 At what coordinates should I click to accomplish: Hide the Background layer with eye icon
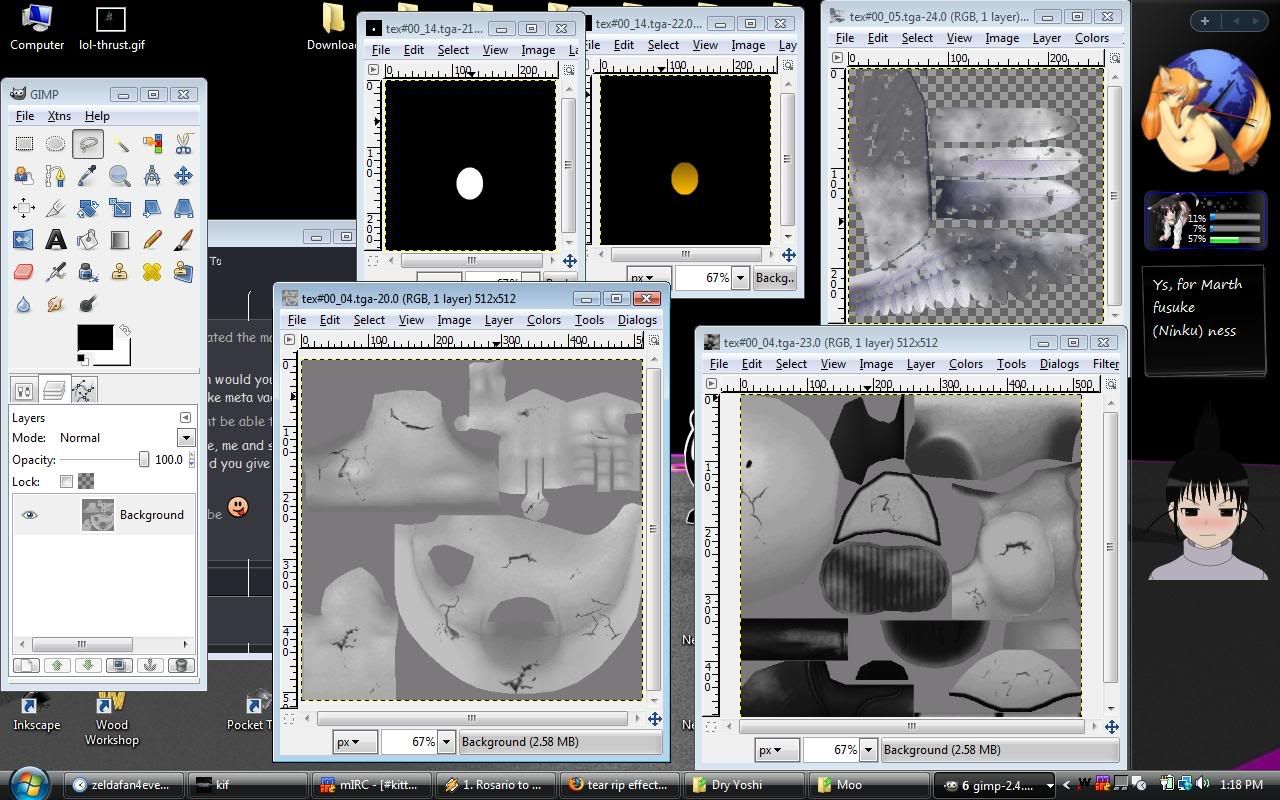pyautogui.click(x=30, y=515)
